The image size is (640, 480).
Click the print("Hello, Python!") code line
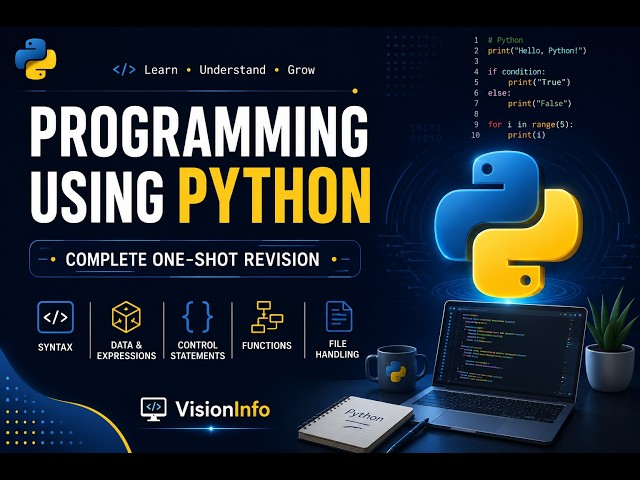537,51
